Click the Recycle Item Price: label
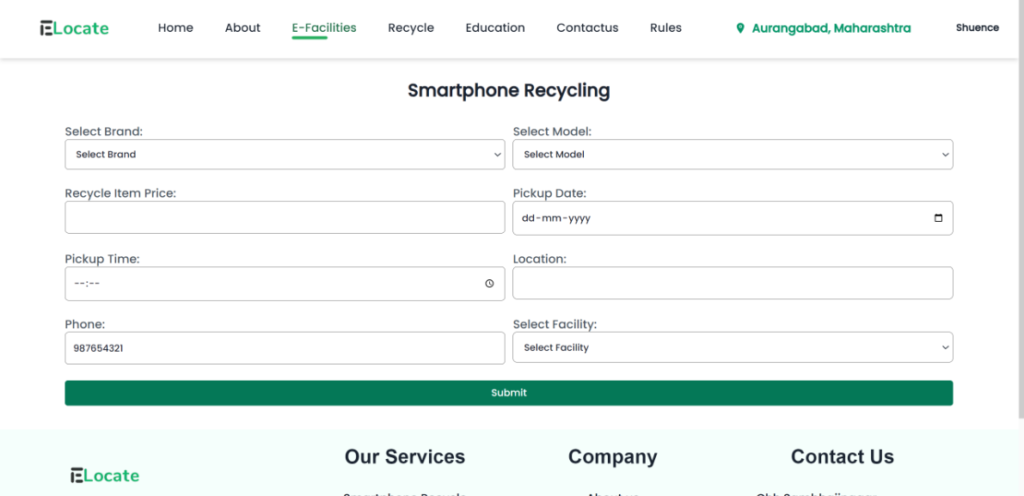 pyautogui.click(x=120, y=193)
